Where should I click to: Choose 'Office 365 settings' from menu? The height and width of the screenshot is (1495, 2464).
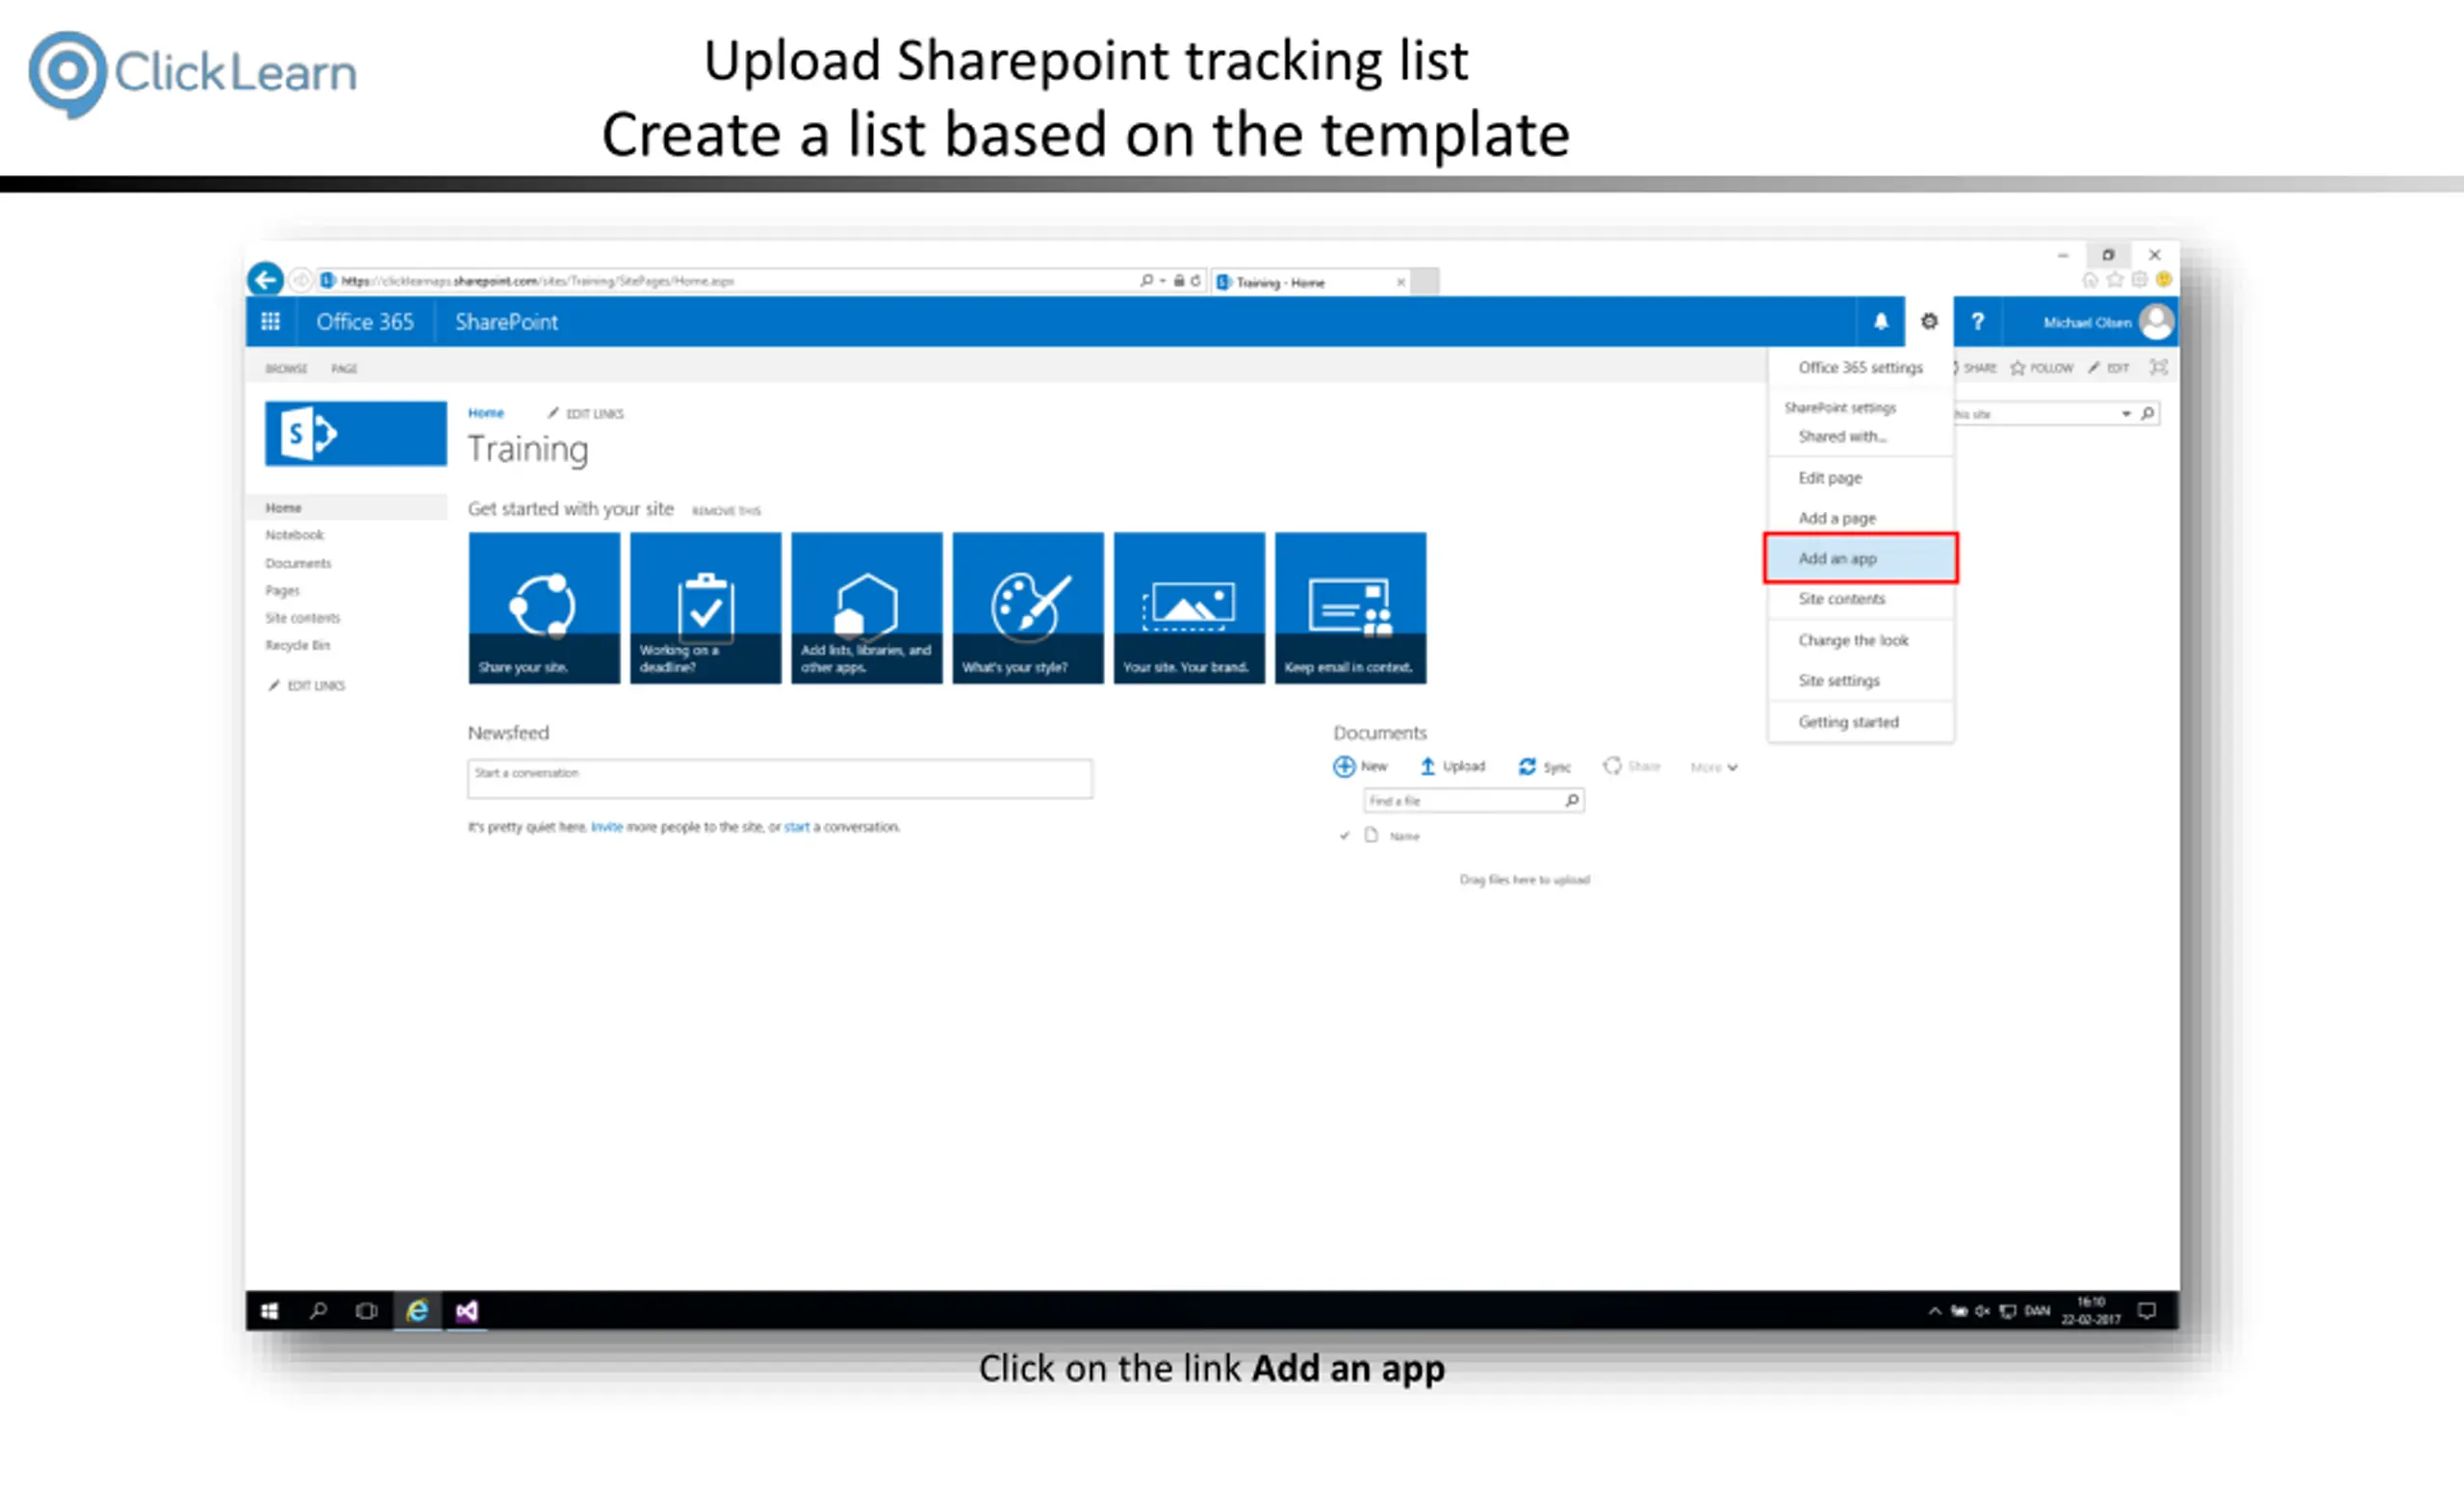[x=1861, y=367]
